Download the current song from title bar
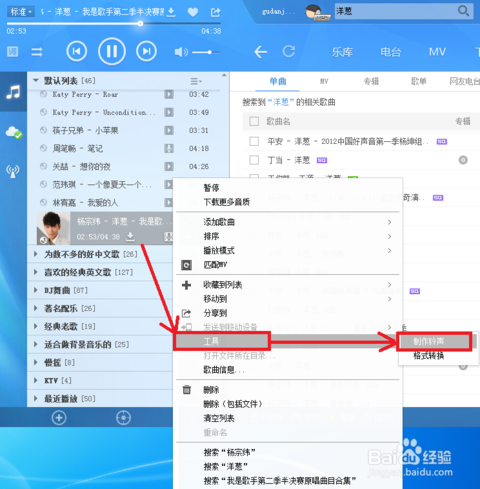 click(171, 12)
